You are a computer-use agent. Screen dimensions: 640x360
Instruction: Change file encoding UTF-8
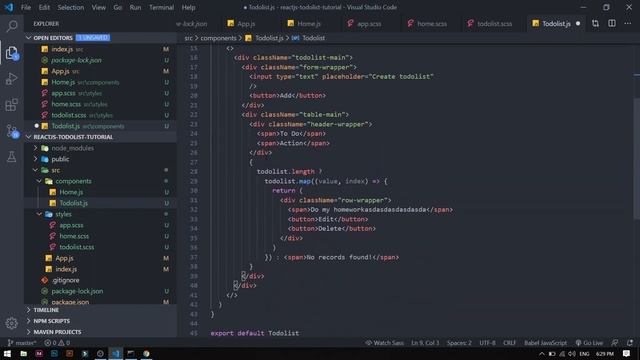coord(487,343)
